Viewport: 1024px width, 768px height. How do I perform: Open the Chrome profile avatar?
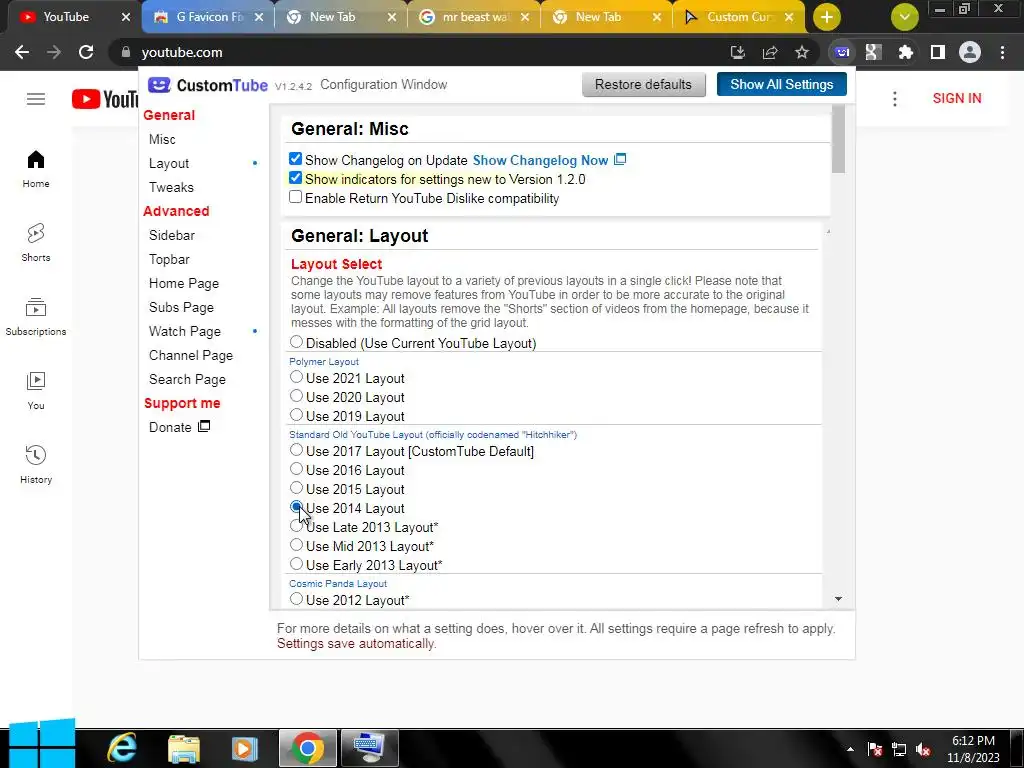point(970,52)
